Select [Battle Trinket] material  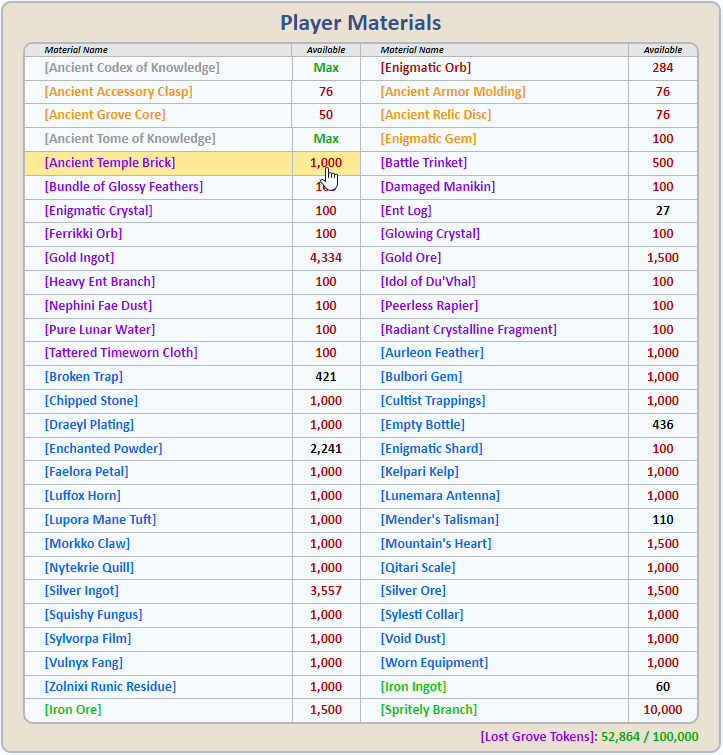coord(424,163)
